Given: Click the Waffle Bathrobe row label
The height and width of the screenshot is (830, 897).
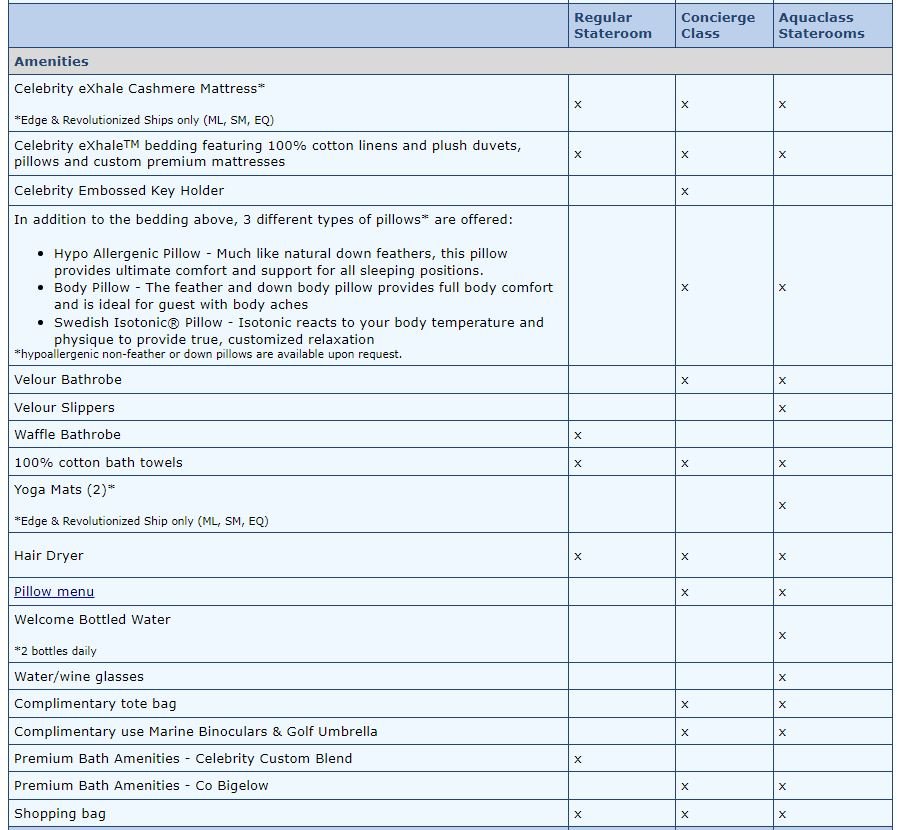Looking at the screenshot, I should tap(67, 434).
